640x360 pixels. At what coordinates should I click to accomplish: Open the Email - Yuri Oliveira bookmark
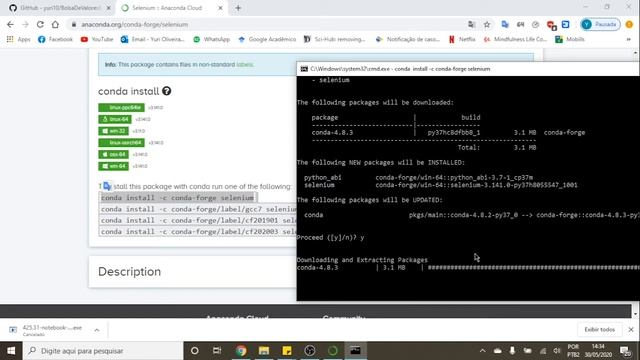click(x=153, y=39)
